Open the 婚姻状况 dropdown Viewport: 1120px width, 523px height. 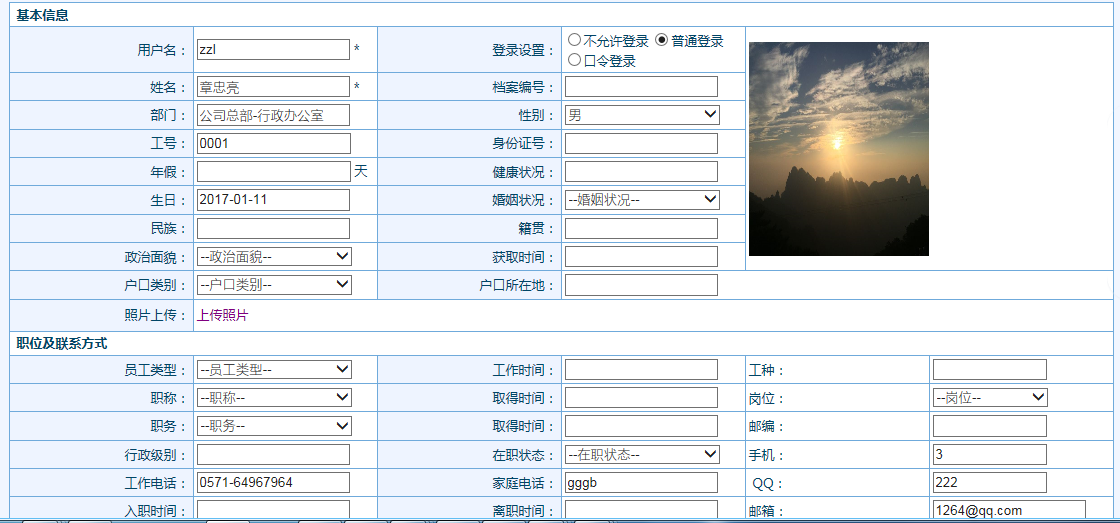[642, 200]
